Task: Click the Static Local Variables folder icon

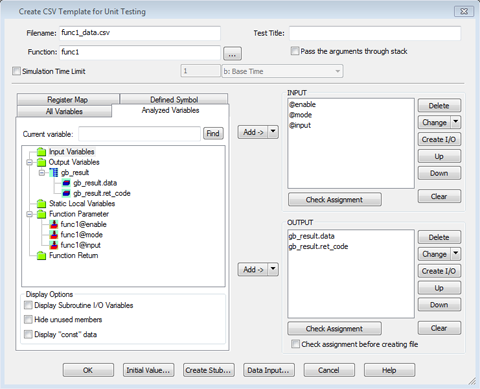Action: tap(41, 204)
